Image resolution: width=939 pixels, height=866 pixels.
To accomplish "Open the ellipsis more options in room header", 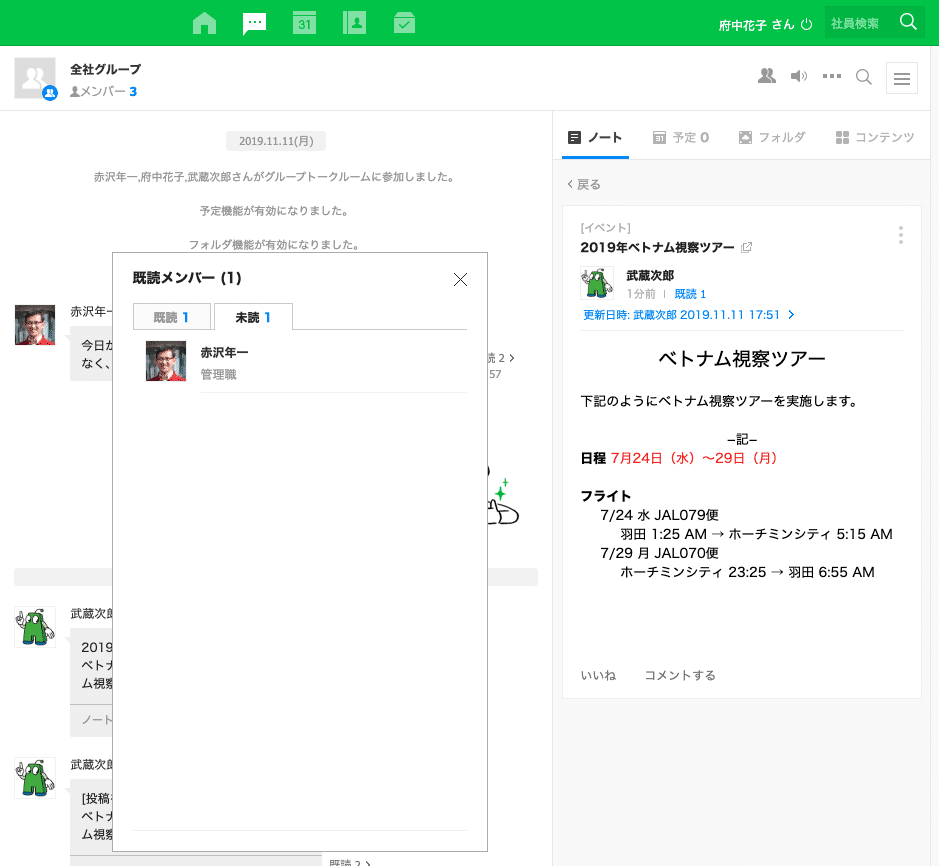I will [831, 75].
